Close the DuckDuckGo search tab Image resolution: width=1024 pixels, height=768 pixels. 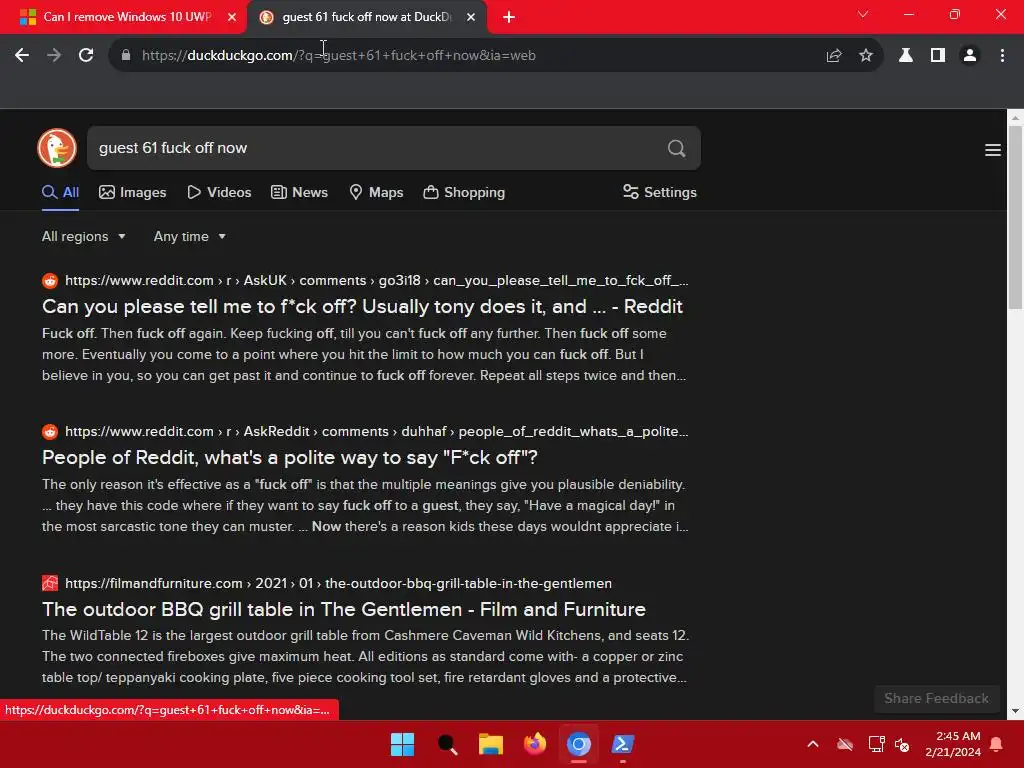click(471, 17)
